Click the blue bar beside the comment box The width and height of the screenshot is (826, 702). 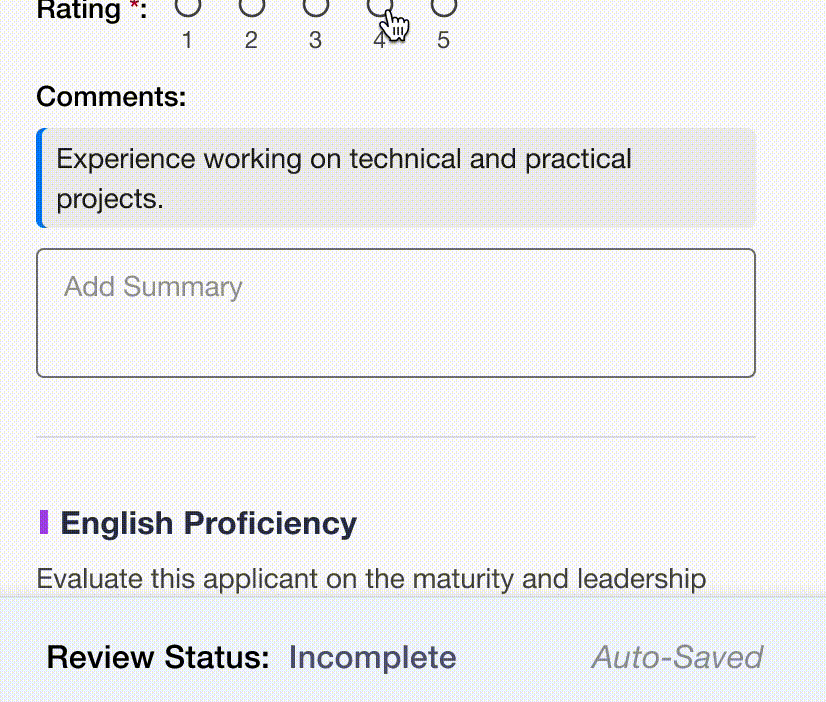point(39,178)
